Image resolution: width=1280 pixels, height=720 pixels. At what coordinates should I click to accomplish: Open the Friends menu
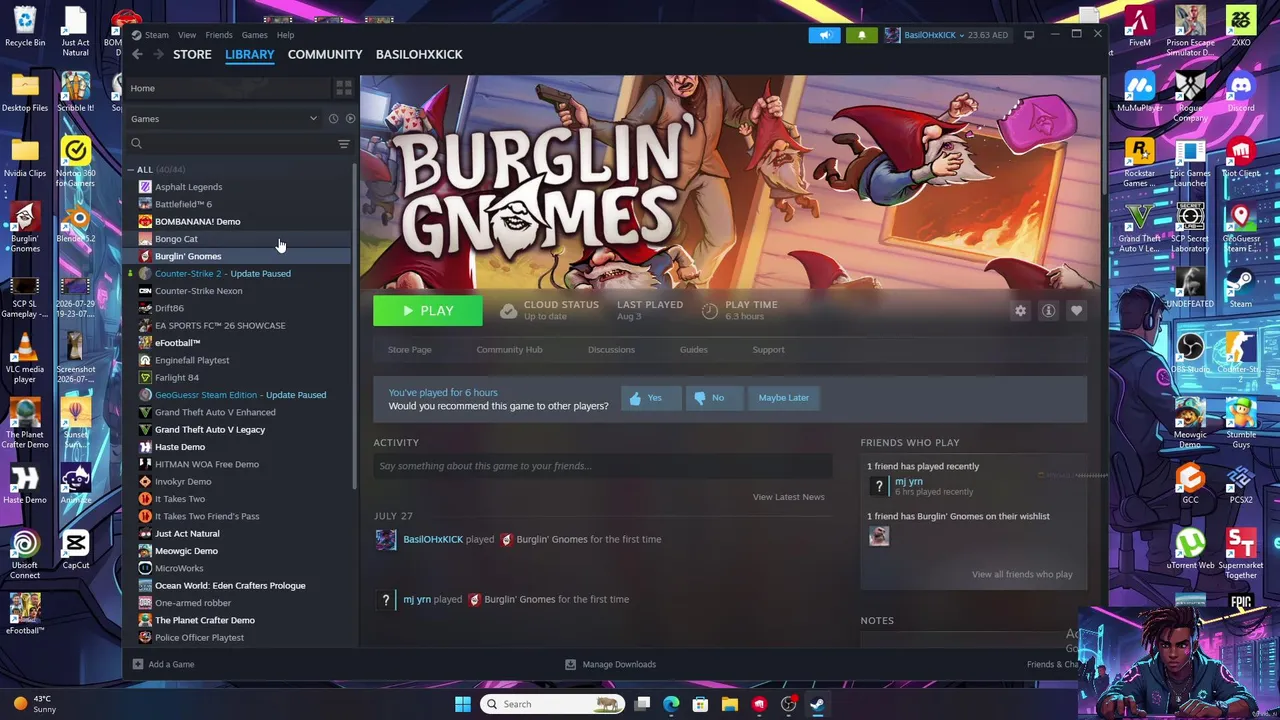219,35
